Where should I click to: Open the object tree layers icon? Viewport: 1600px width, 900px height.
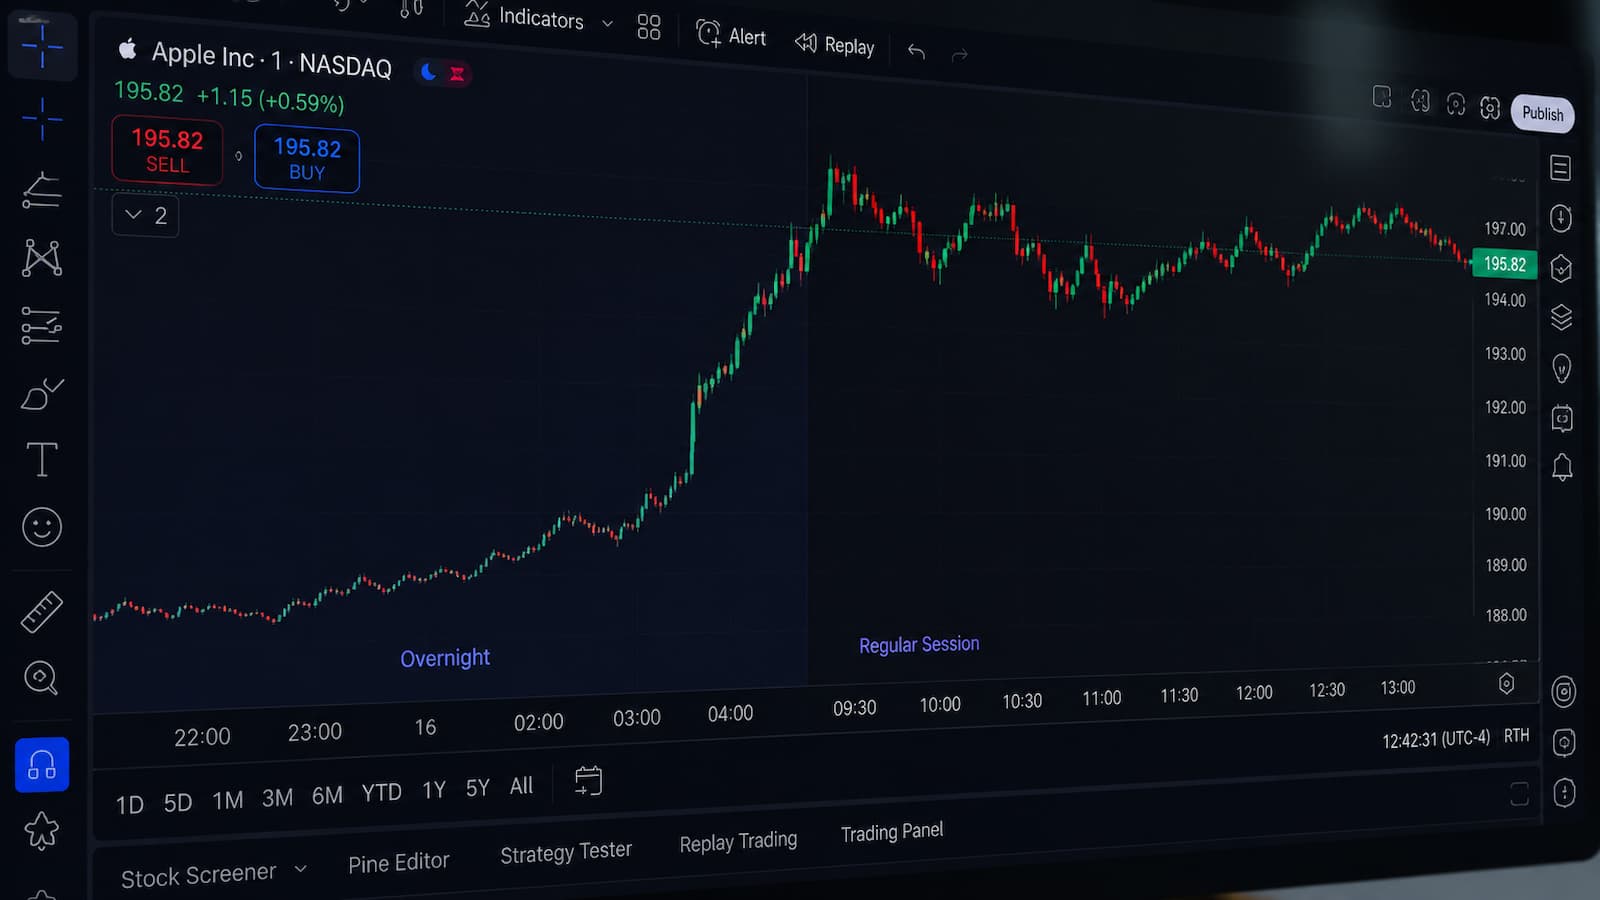tap(1561, 318)
